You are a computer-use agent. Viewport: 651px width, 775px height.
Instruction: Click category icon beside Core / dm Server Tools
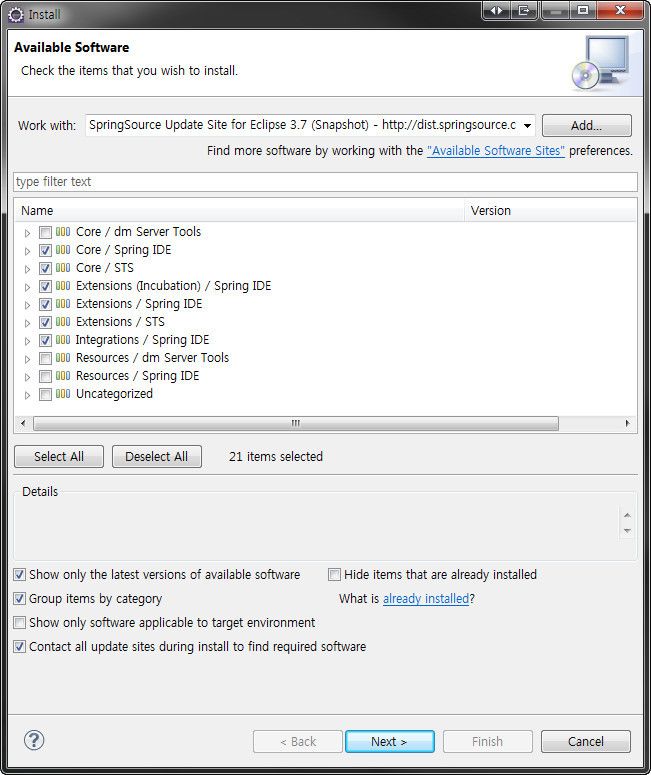coord(63,232)
